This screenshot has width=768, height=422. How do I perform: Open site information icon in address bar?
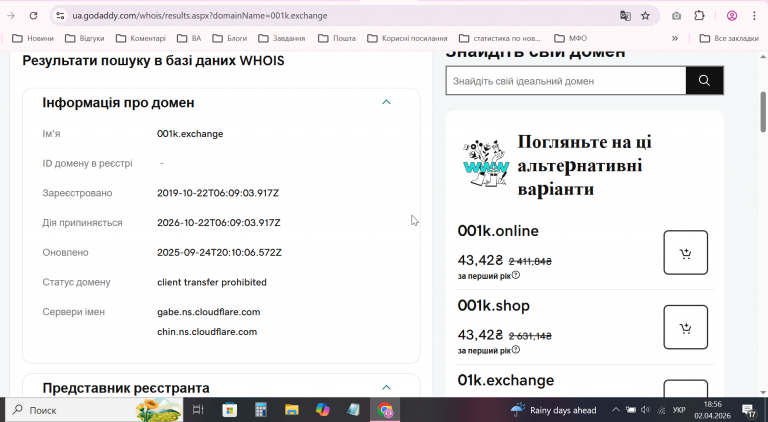[x=60, y=16]
